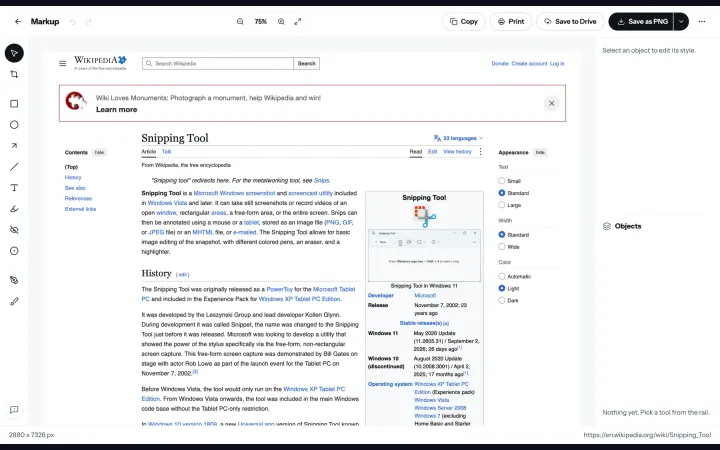The width and height of the screenshot is (720, 450).
Task: Click the External links entry in Contents
Action: pyautogui.click(x=80, y=209)
